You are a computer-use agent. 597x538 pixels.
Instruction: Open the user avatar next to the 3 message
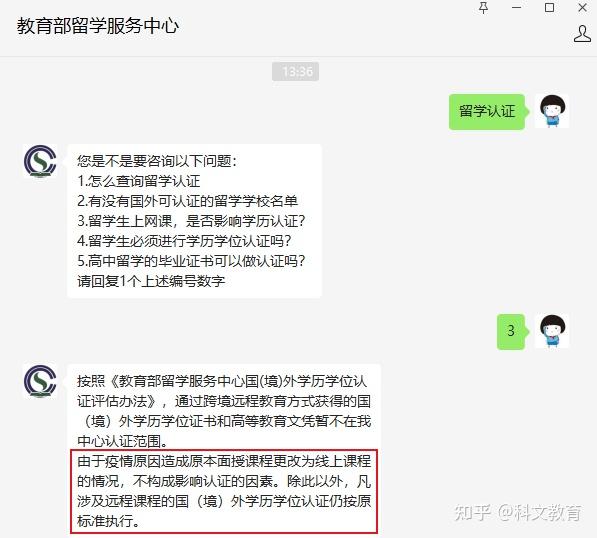[552, 331]
